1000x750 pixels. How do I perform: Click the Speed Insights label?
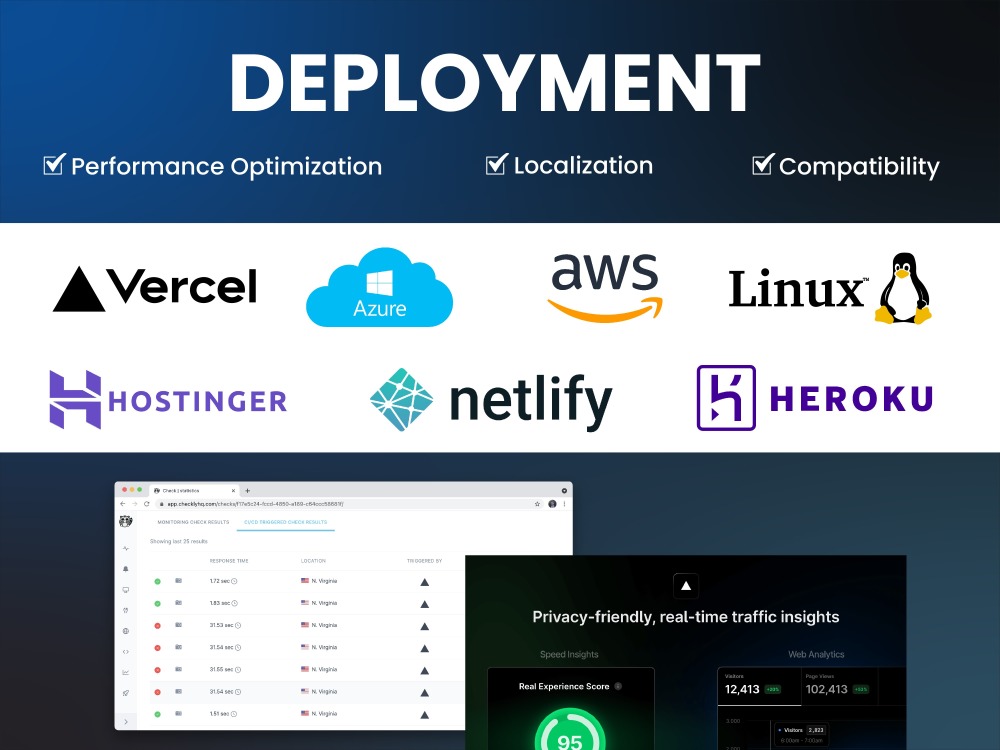point(569,654)
